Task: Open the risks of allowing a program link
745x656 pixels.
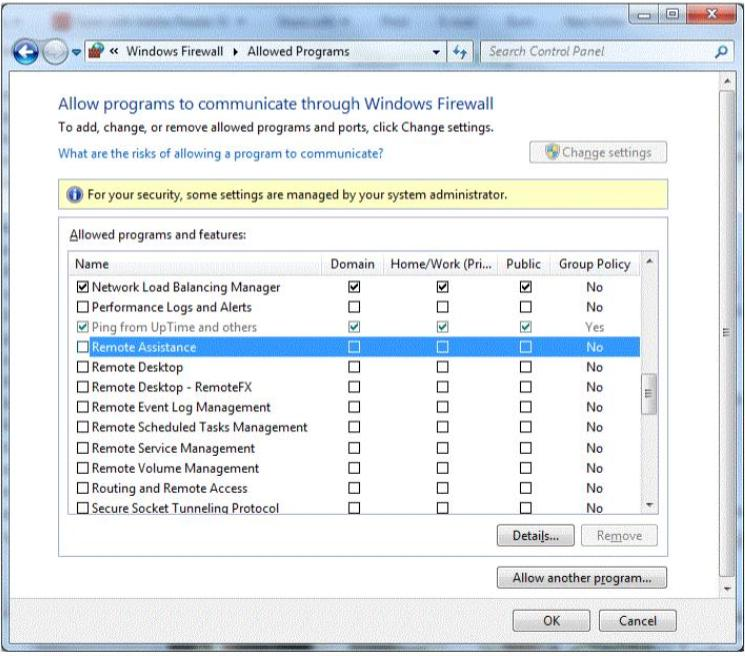Action: click(220, 153)
